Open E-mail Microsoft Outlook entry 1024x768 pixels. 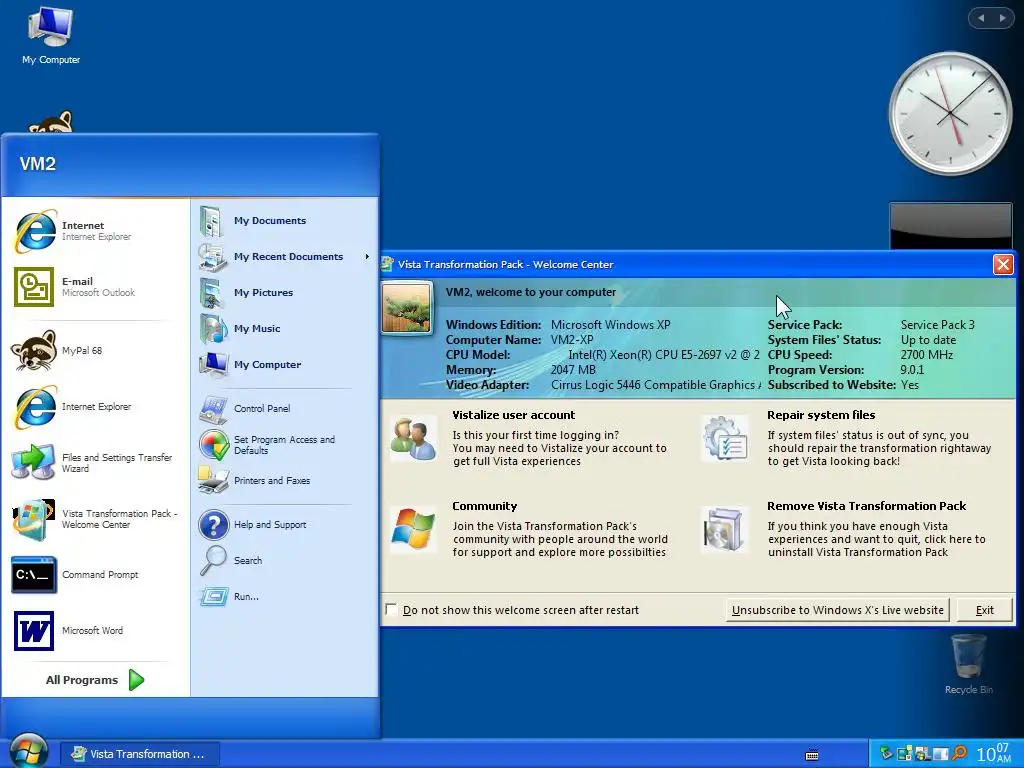95,287
